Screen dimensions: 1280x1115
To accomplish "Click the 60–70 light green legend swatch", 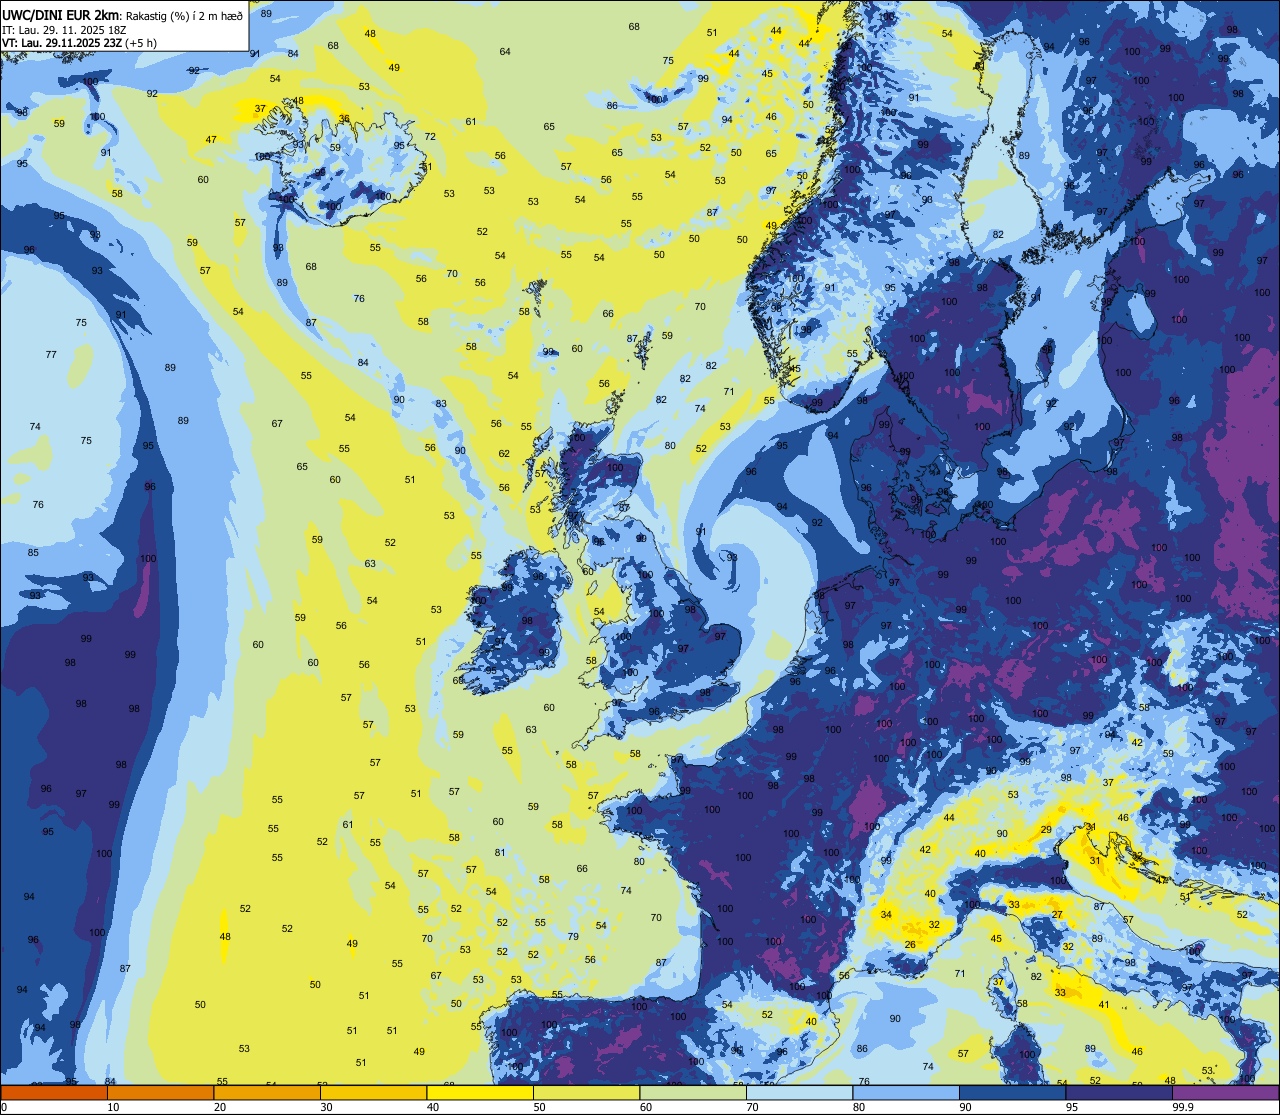I will [693, 1092].
